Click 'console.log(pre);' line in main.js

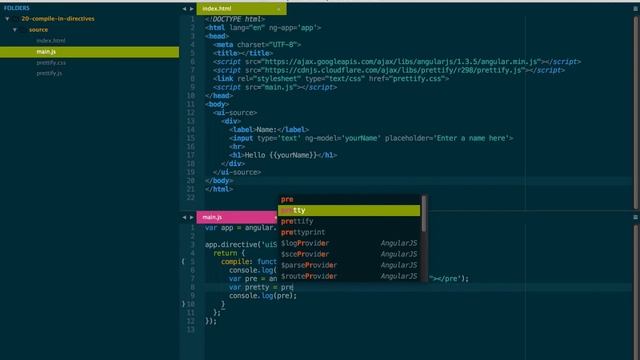click(x=263, y=296)
